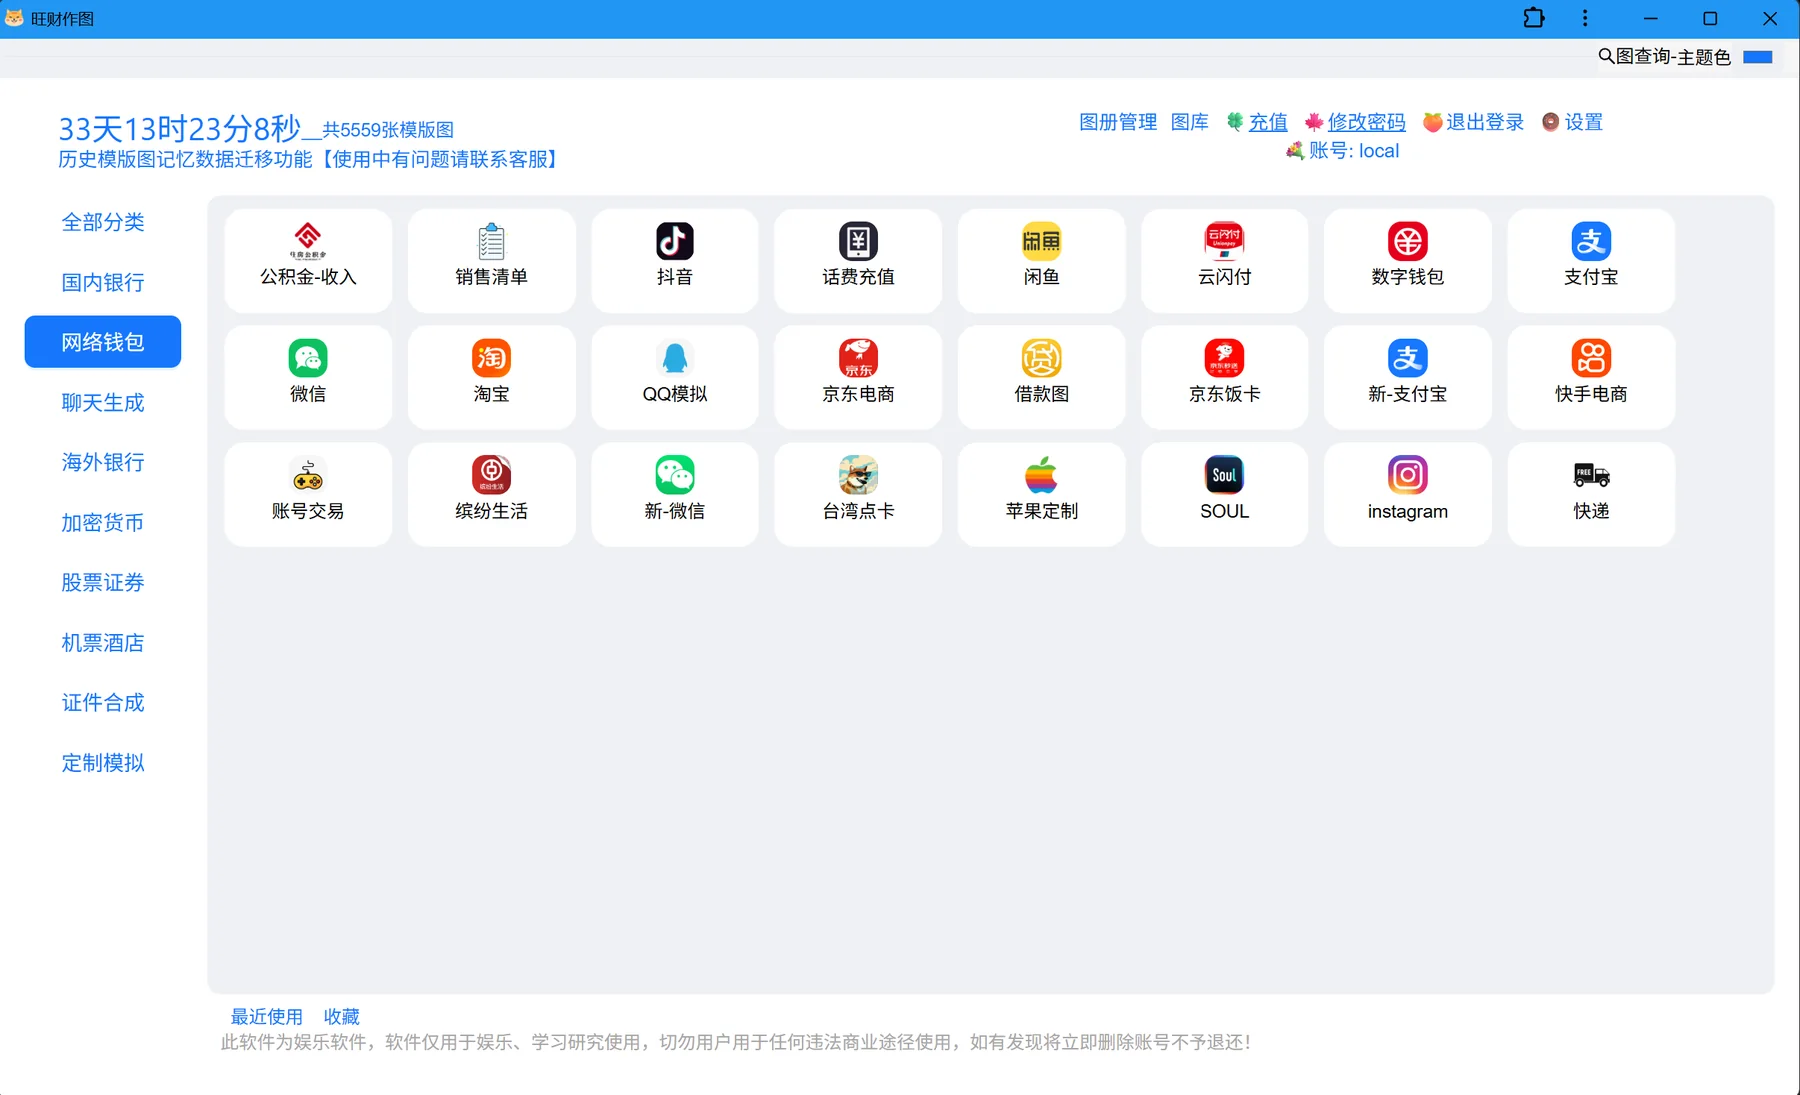Select 国内银行 category

point(103,282)
